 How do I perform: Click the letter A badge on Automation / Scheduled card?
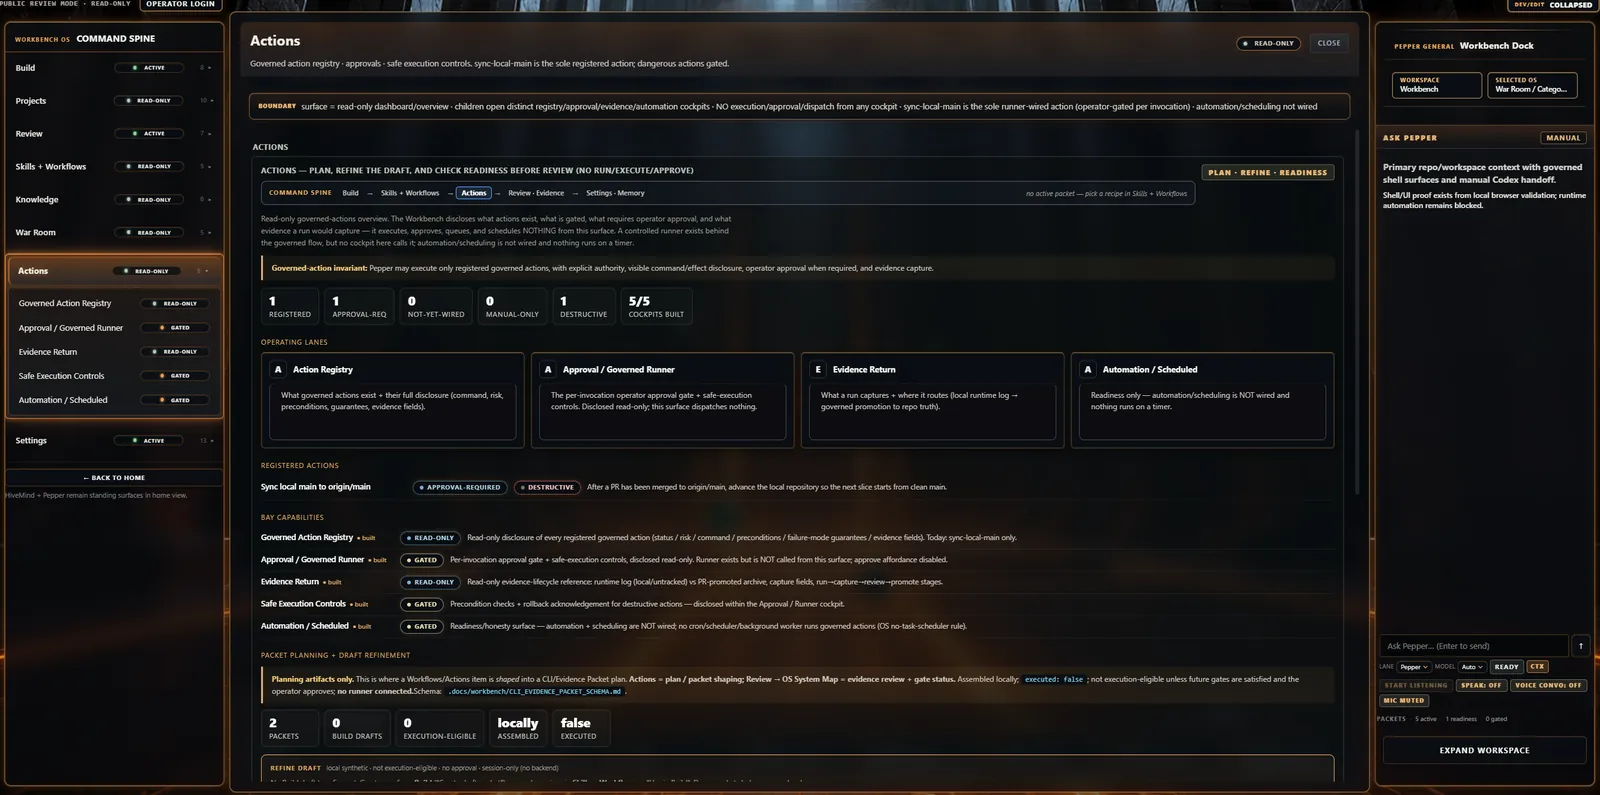tap(1088, 370)
